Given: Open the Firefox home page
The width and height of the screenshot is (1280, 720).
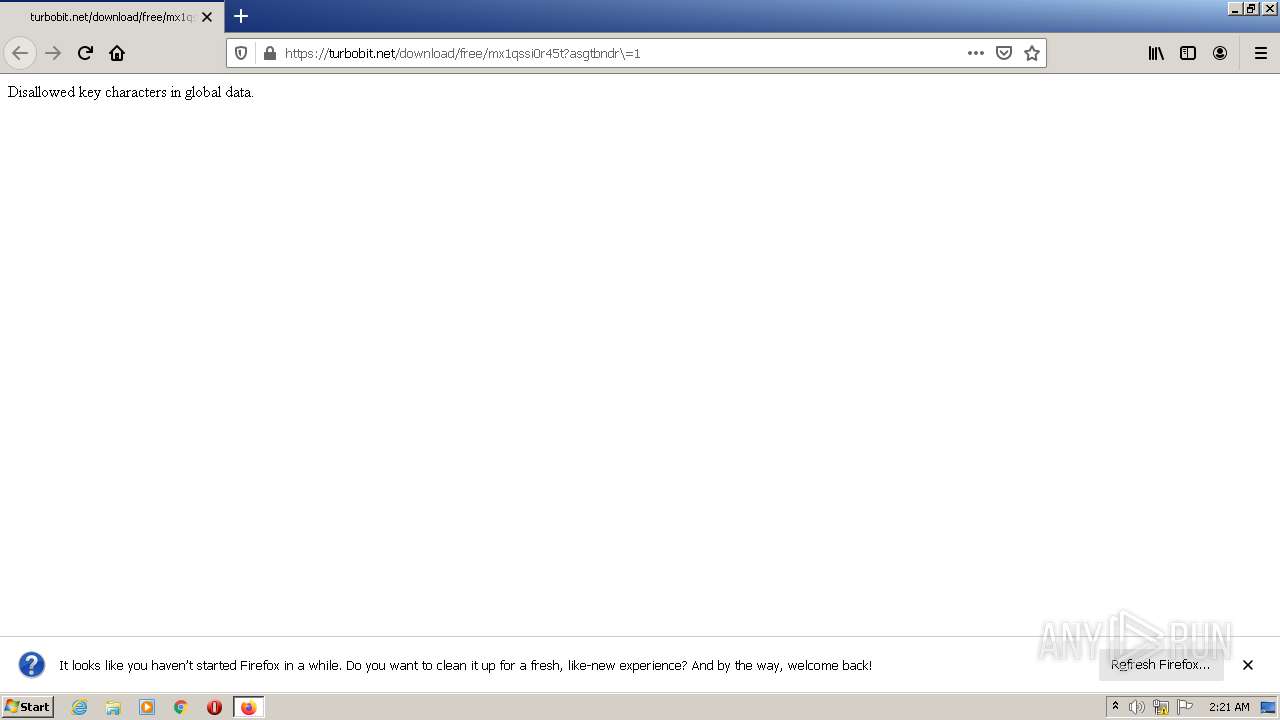Looking at the screenshot, I should (x=117, y=53).
